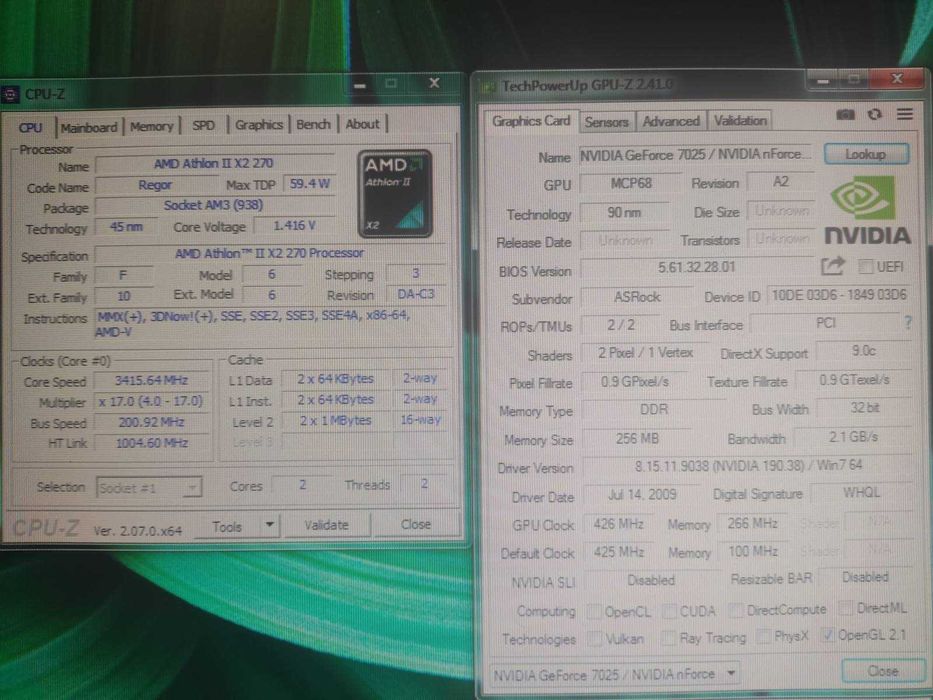Click the BIOS export share icon

click(832, 265)
